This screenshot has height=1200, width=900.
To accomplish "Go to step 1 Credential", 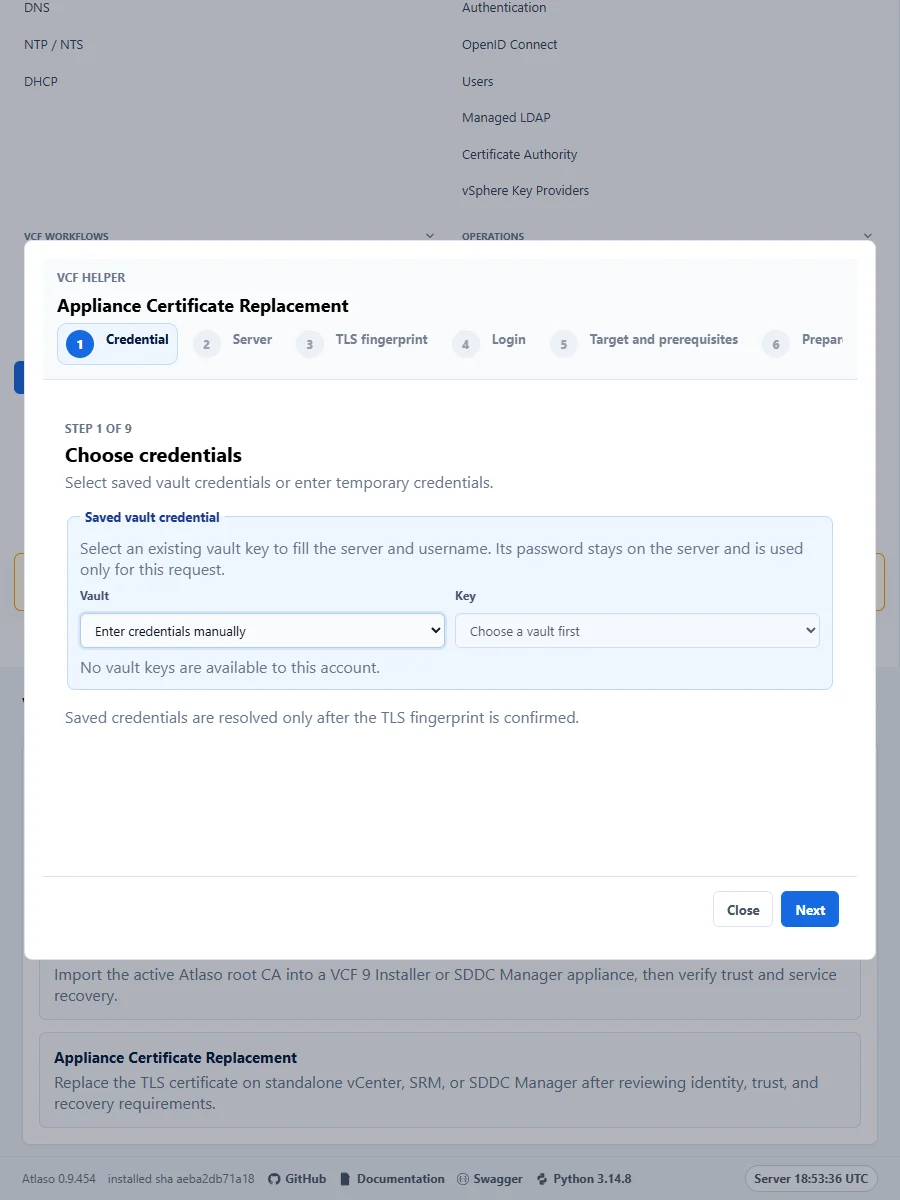I will pos(117,343).
